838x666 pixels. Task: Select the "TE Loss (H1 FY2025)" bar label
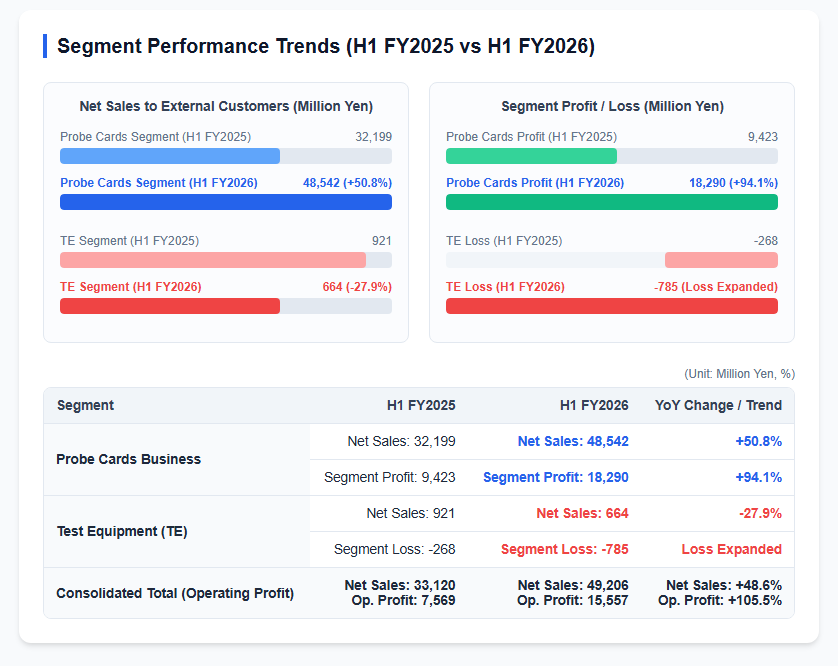tap(504, 241)
